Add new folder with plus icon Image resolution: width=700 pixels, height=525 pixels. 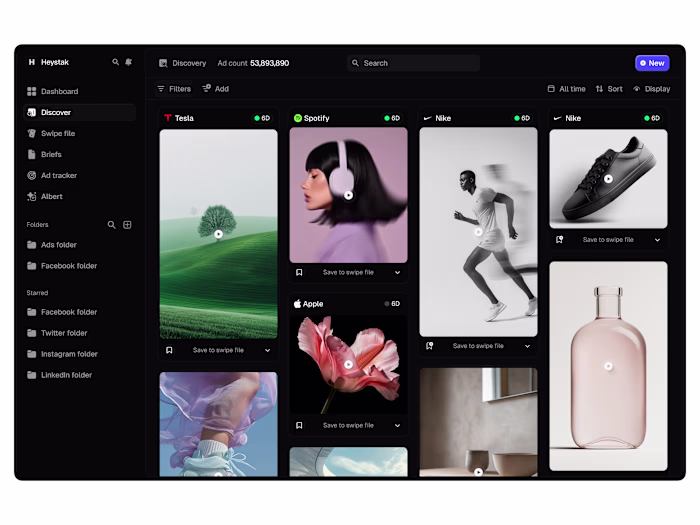pyautogui.click(x=127, y=225)
